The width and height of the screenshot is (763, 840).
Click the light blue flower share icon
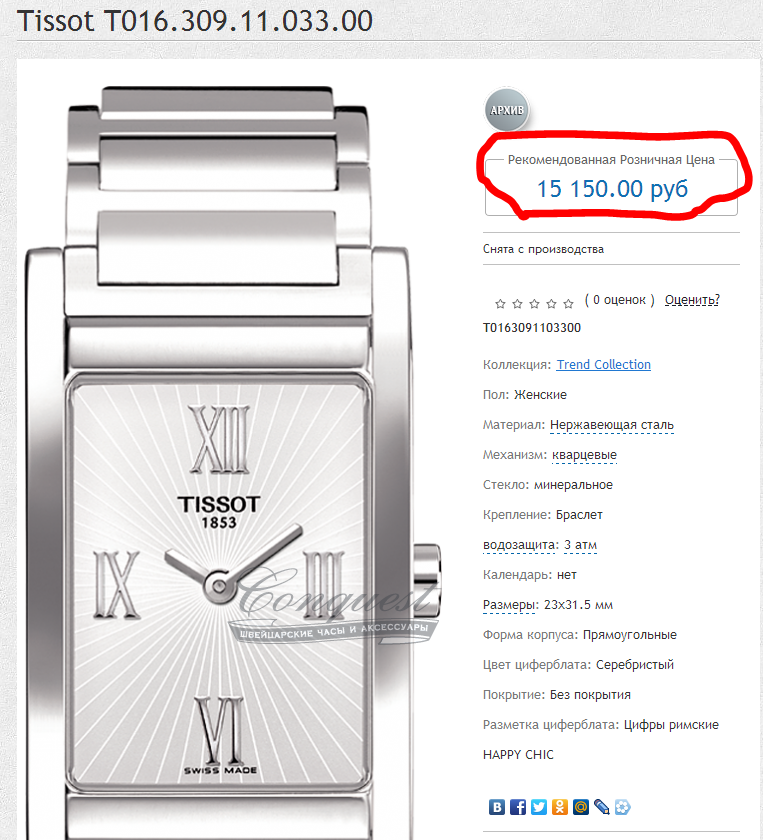[622, 807]
